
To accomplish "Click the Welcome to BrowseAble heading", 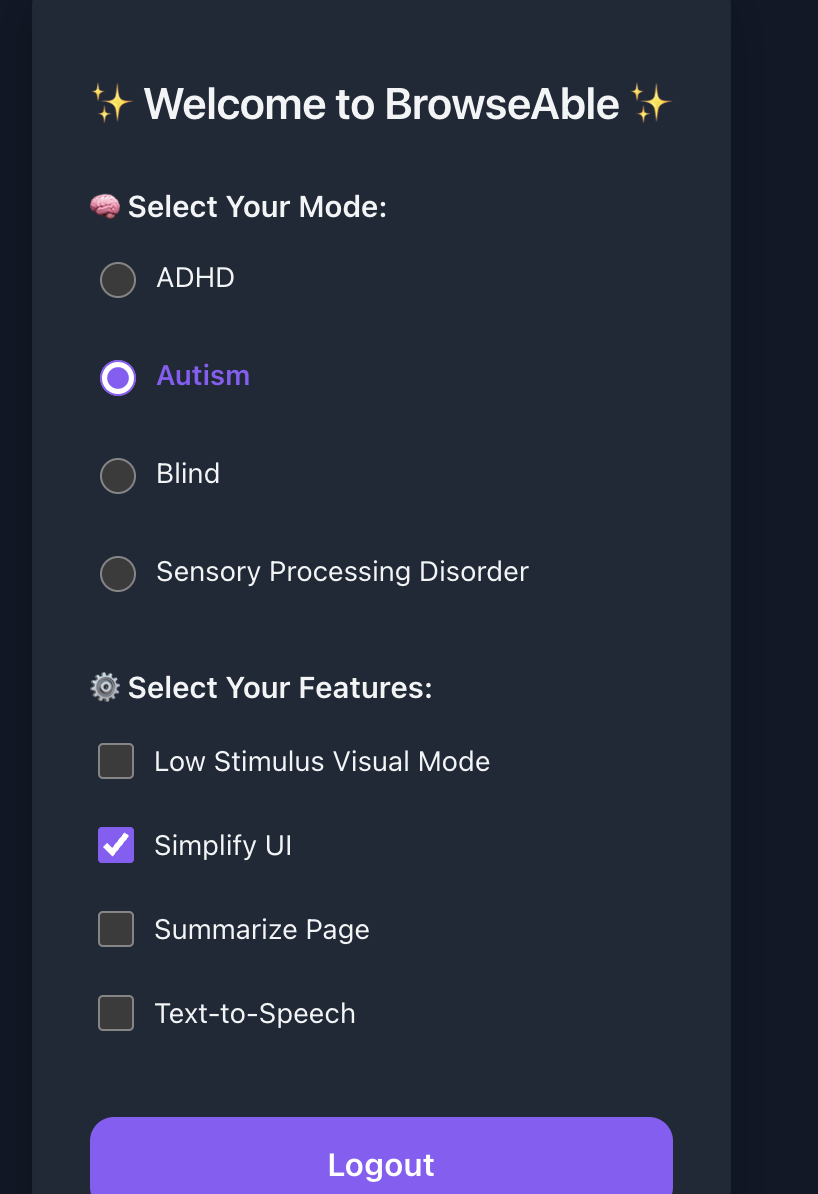I will click(x=381, y=104).
